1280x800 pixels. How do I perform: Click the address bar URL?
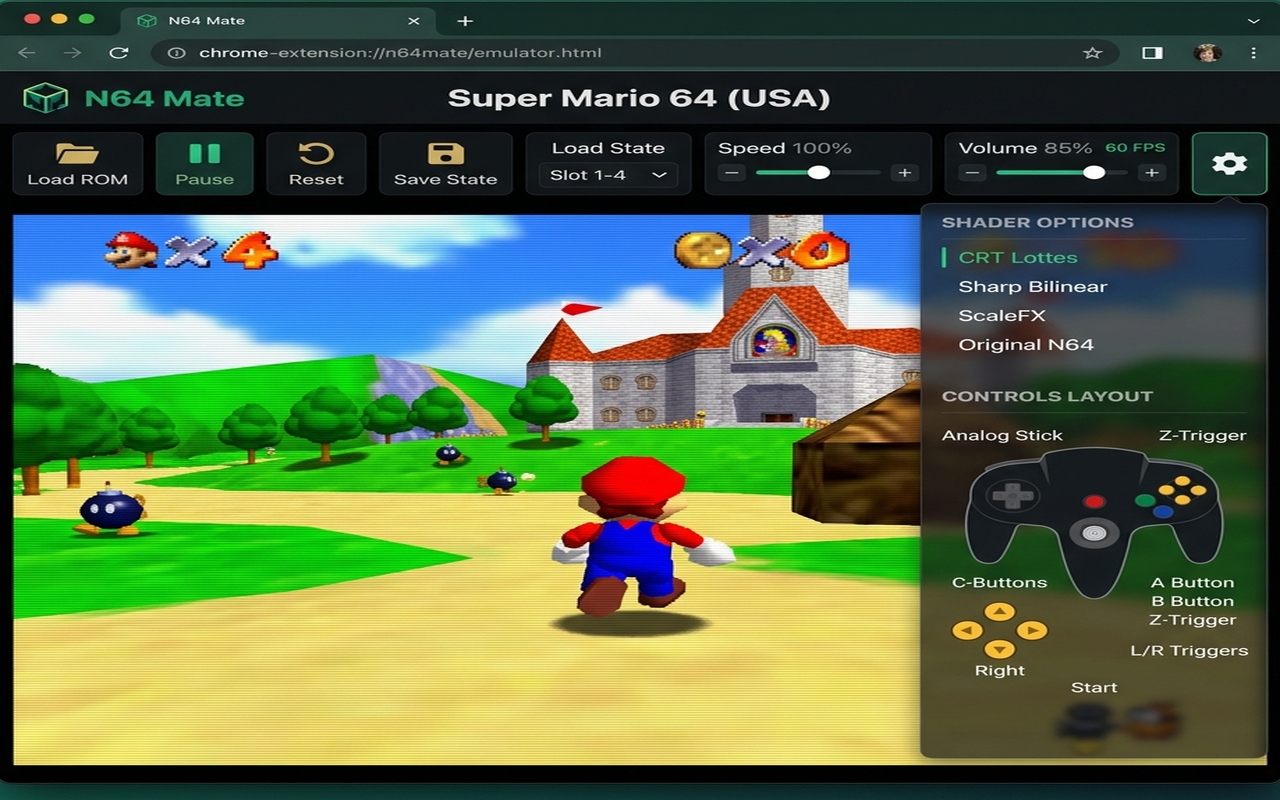(x=400, y=53)
